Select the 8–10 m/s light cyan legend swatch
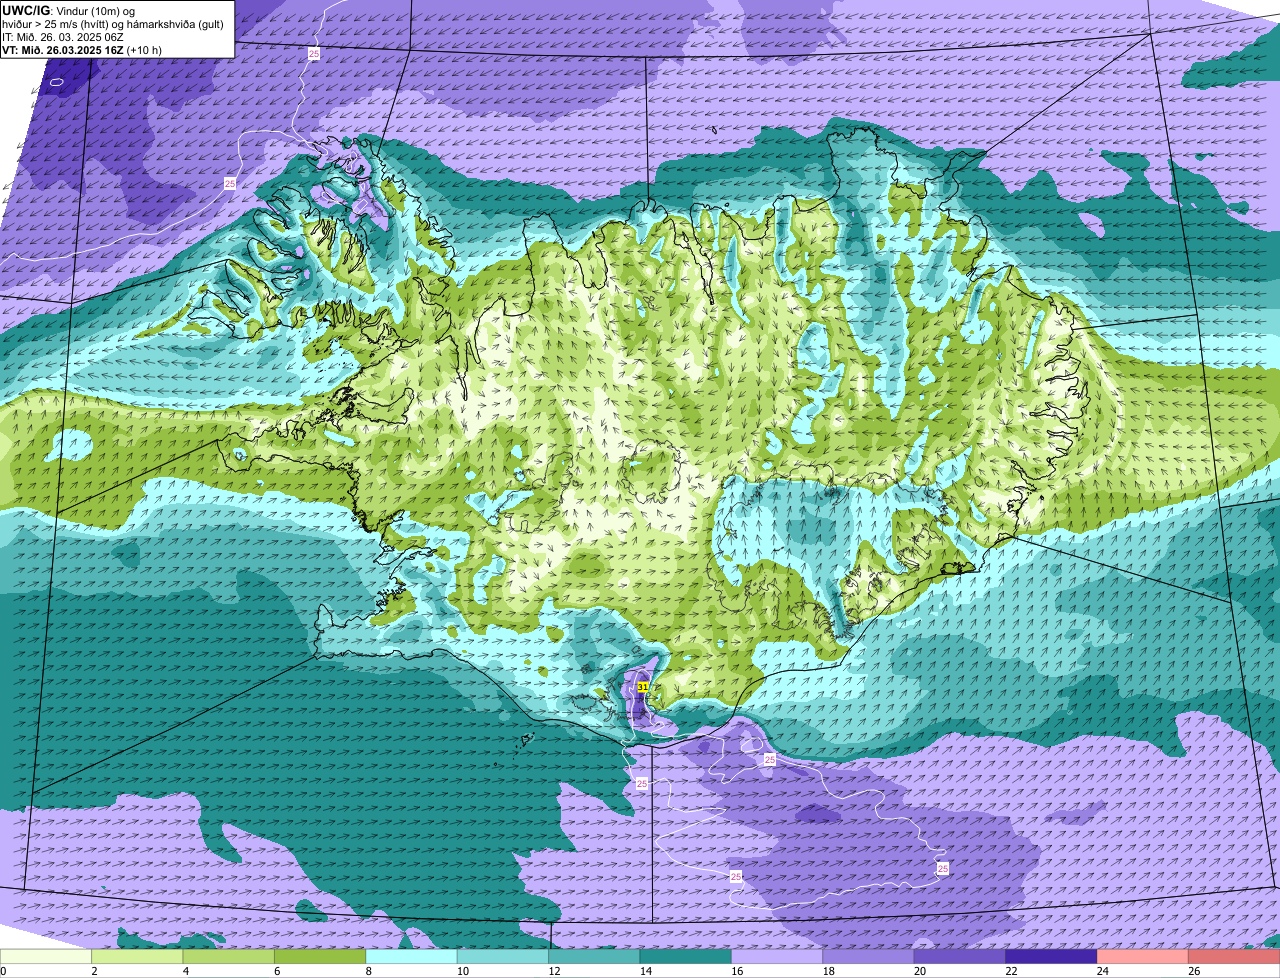1280x978 pixels. coord(411,956)
